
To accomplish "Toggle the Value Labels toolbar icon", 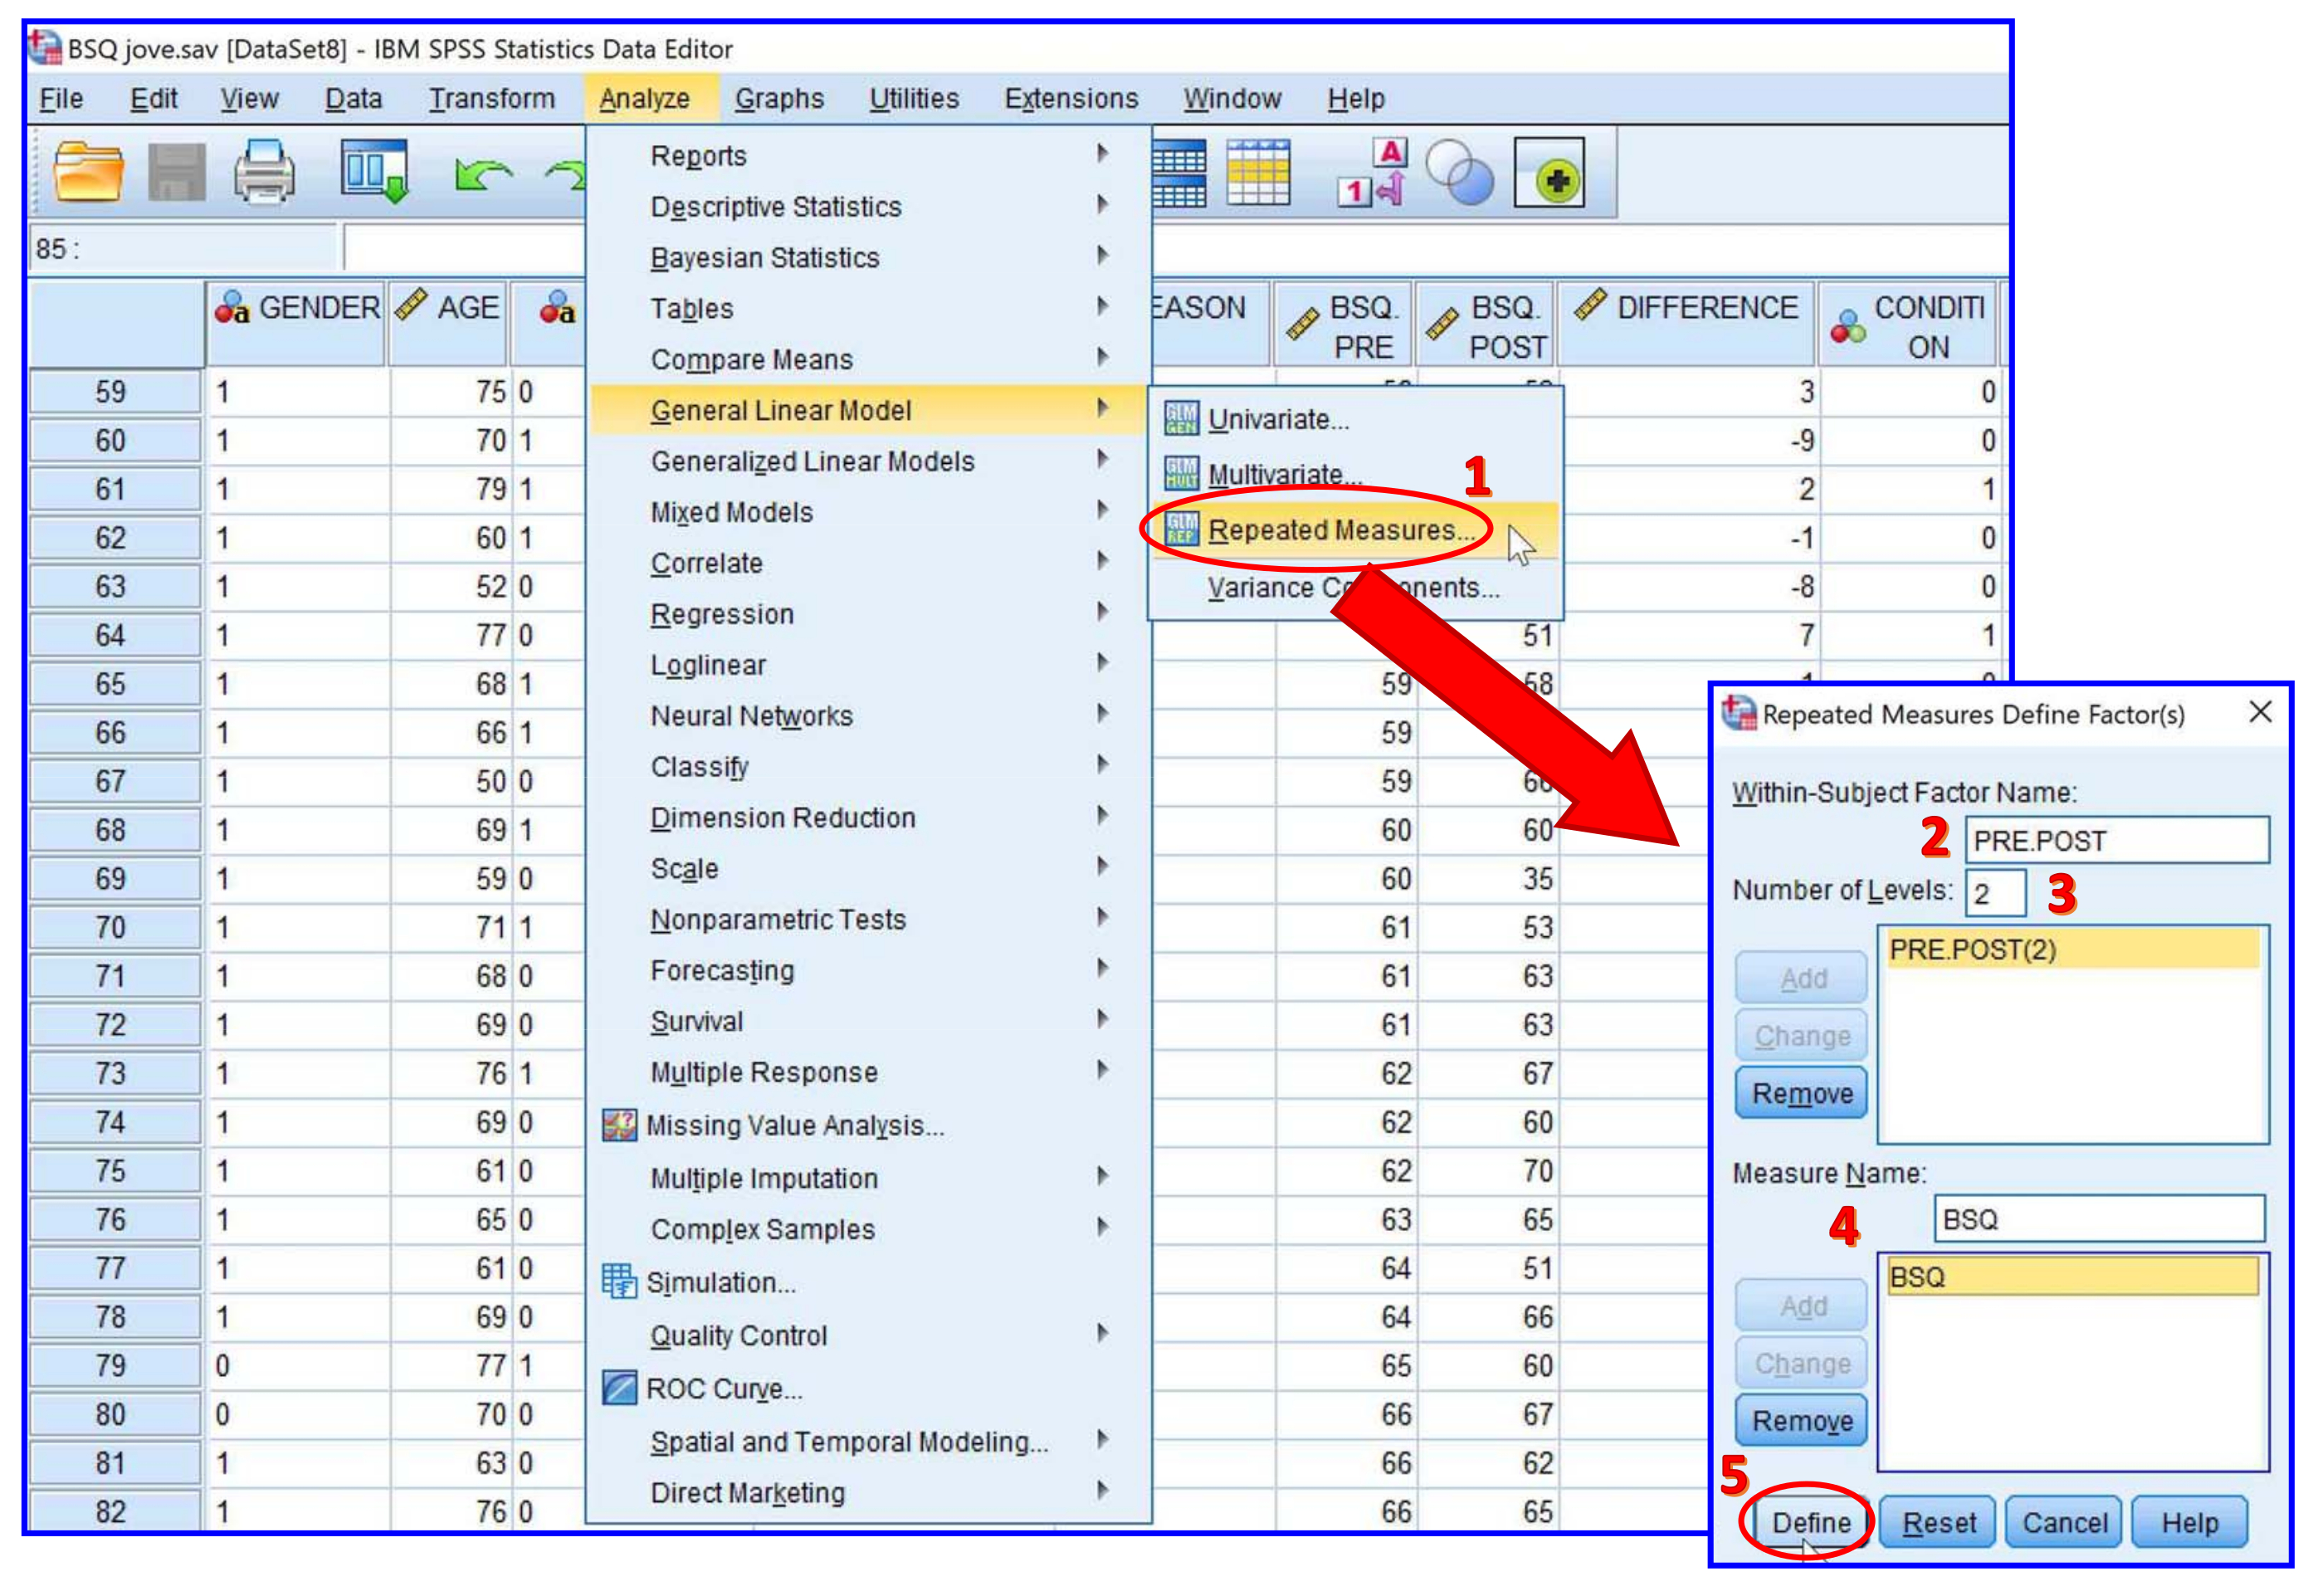I will (x=1372, y=172).
